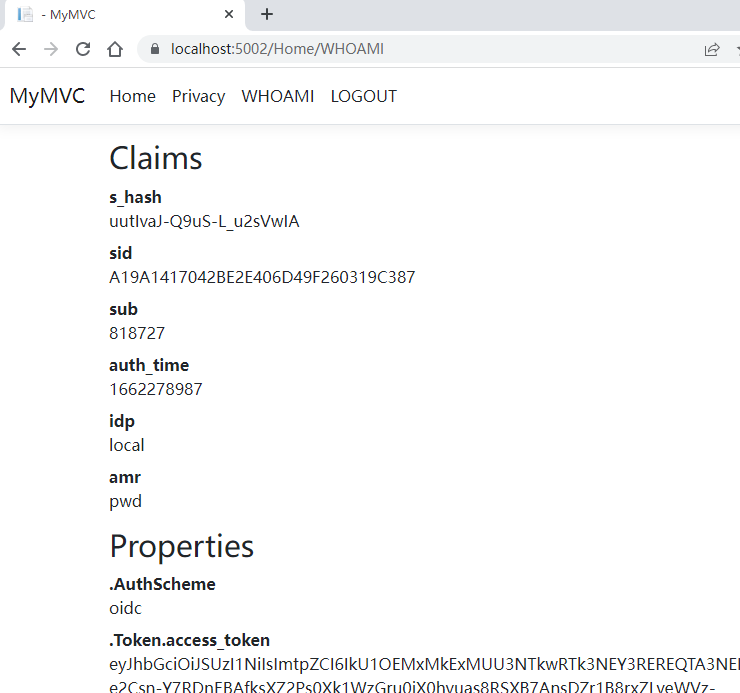Reload the current page

click(83, 49)
